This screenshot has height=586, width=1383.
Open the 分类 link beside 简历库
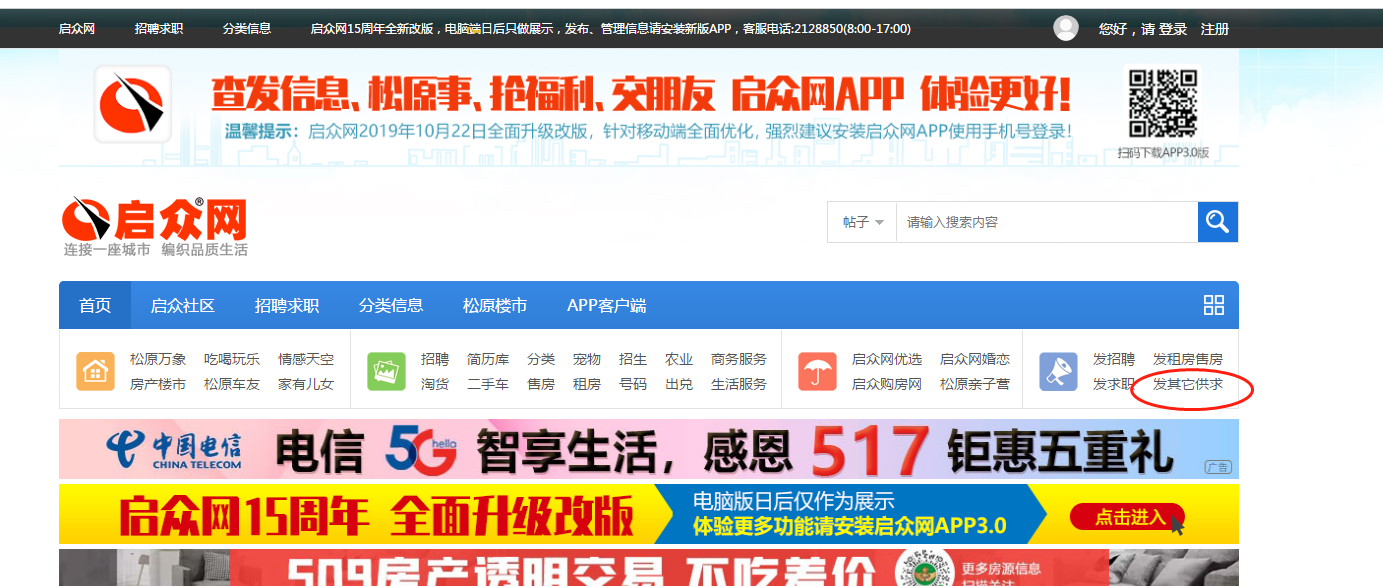point(541,359)
